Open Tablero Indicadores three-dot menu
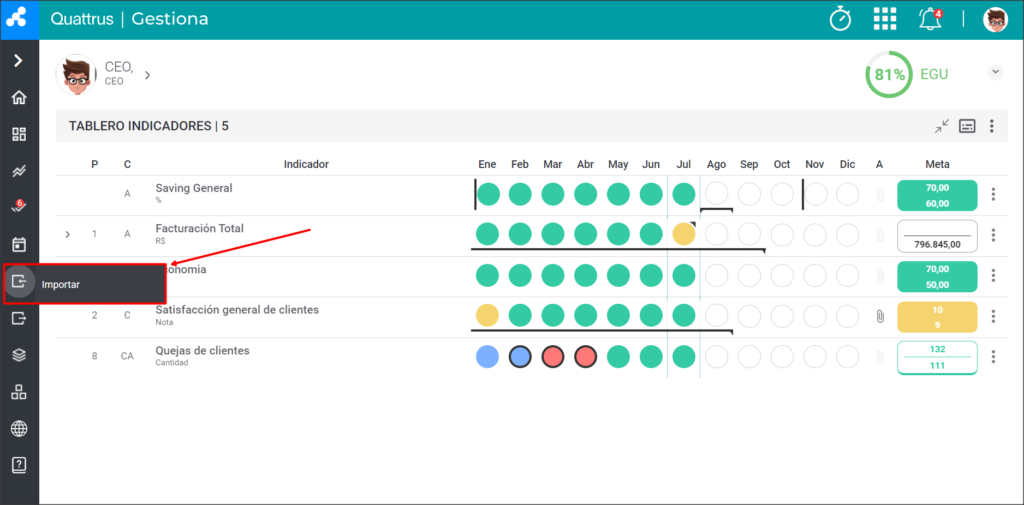The width and height of the screenshot is (1024, 505). pos(992,126)
